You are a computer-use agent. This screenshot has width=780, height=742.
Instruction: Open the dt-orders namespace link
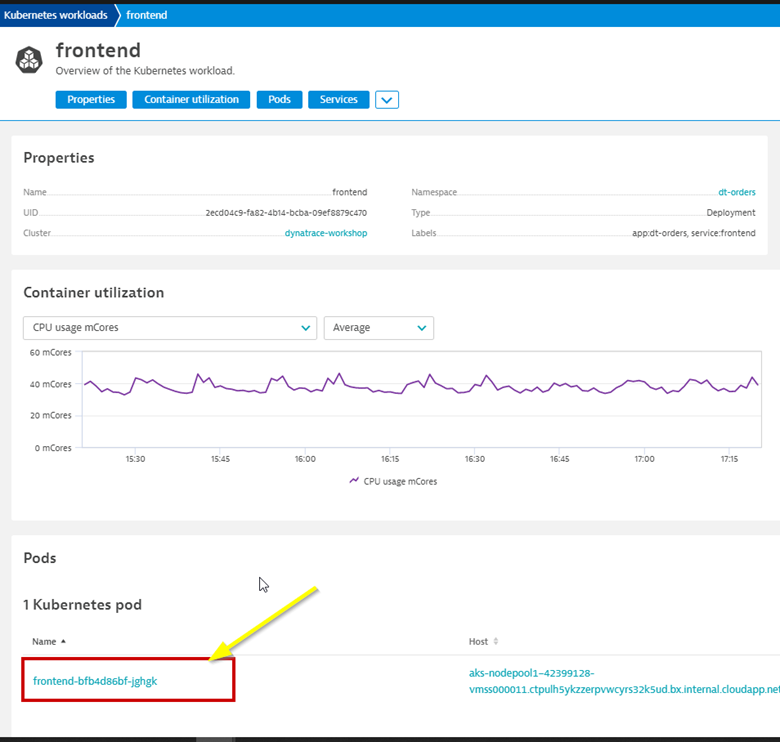tap(736, 192)
